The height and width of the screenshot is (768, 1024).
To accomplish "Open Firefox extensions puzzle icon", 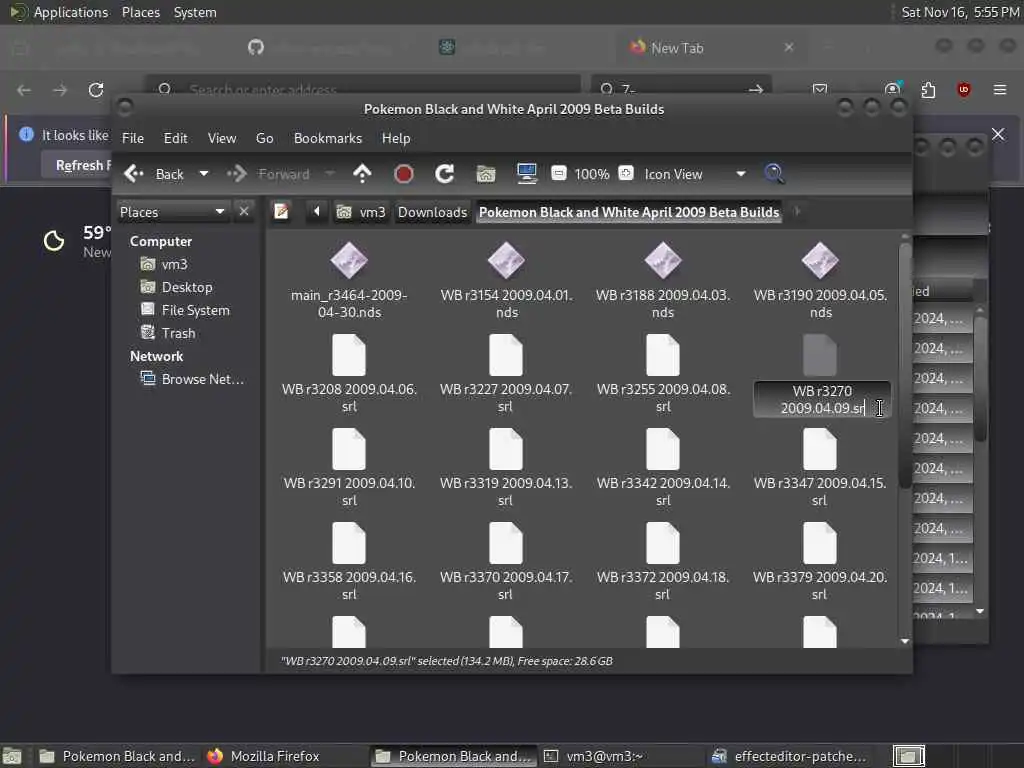I will tap(928, 89).
